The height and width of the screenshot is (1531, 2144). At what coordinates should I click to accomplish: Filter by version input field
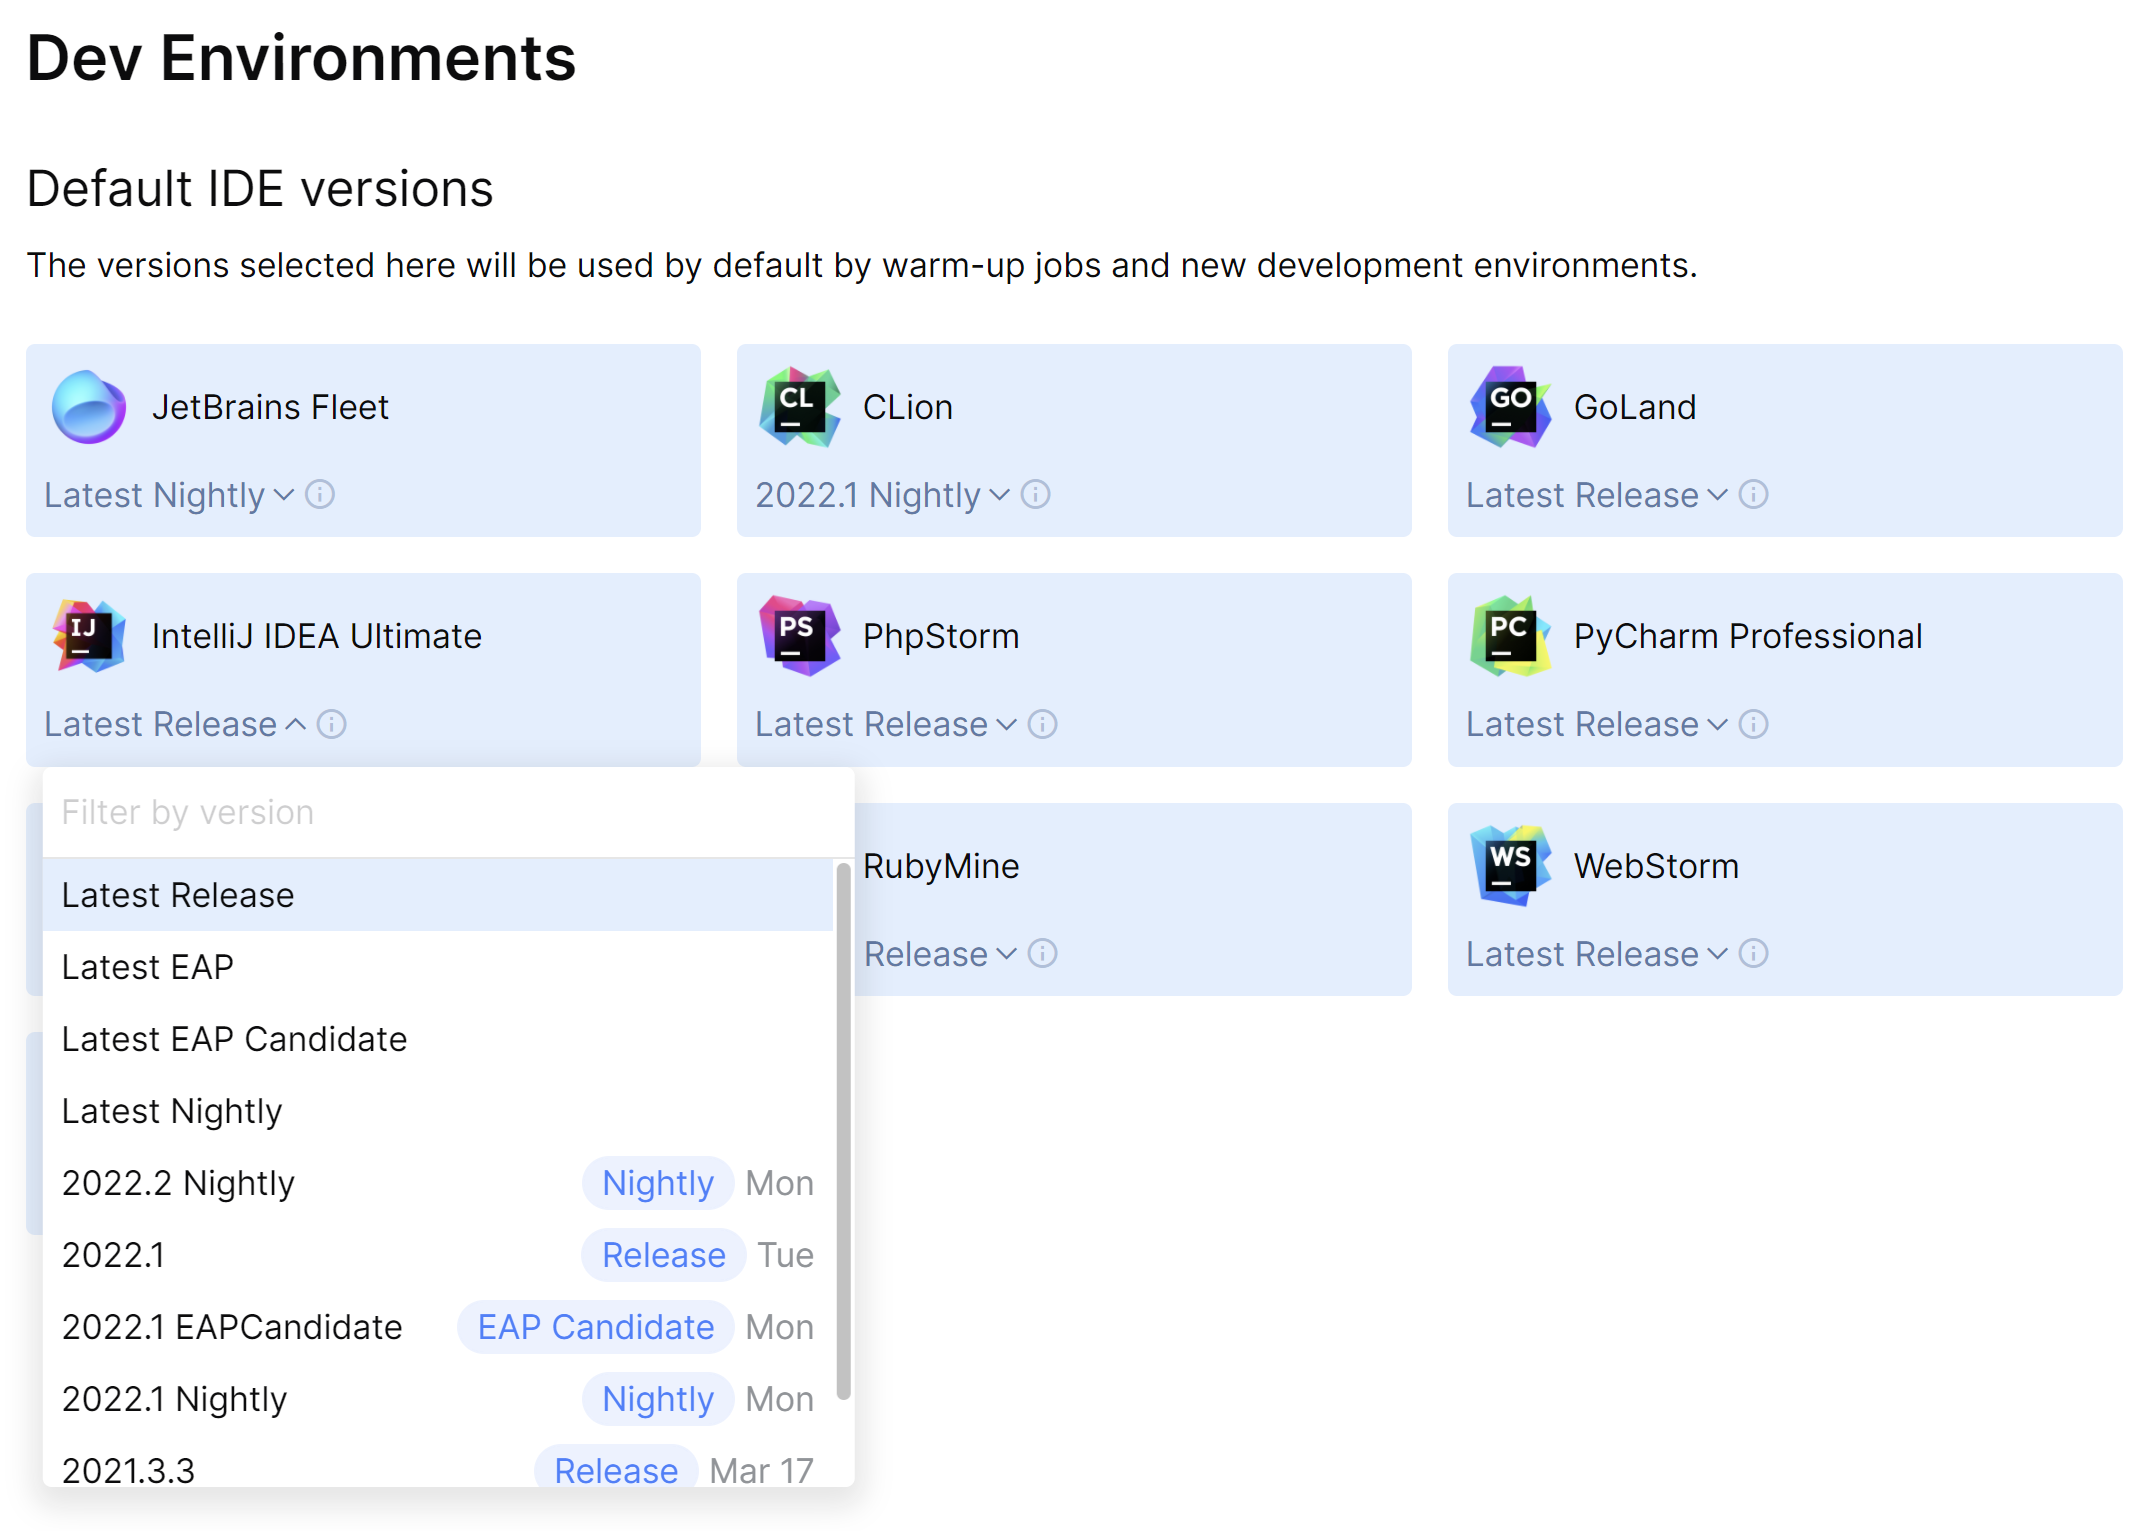[441, 810]
